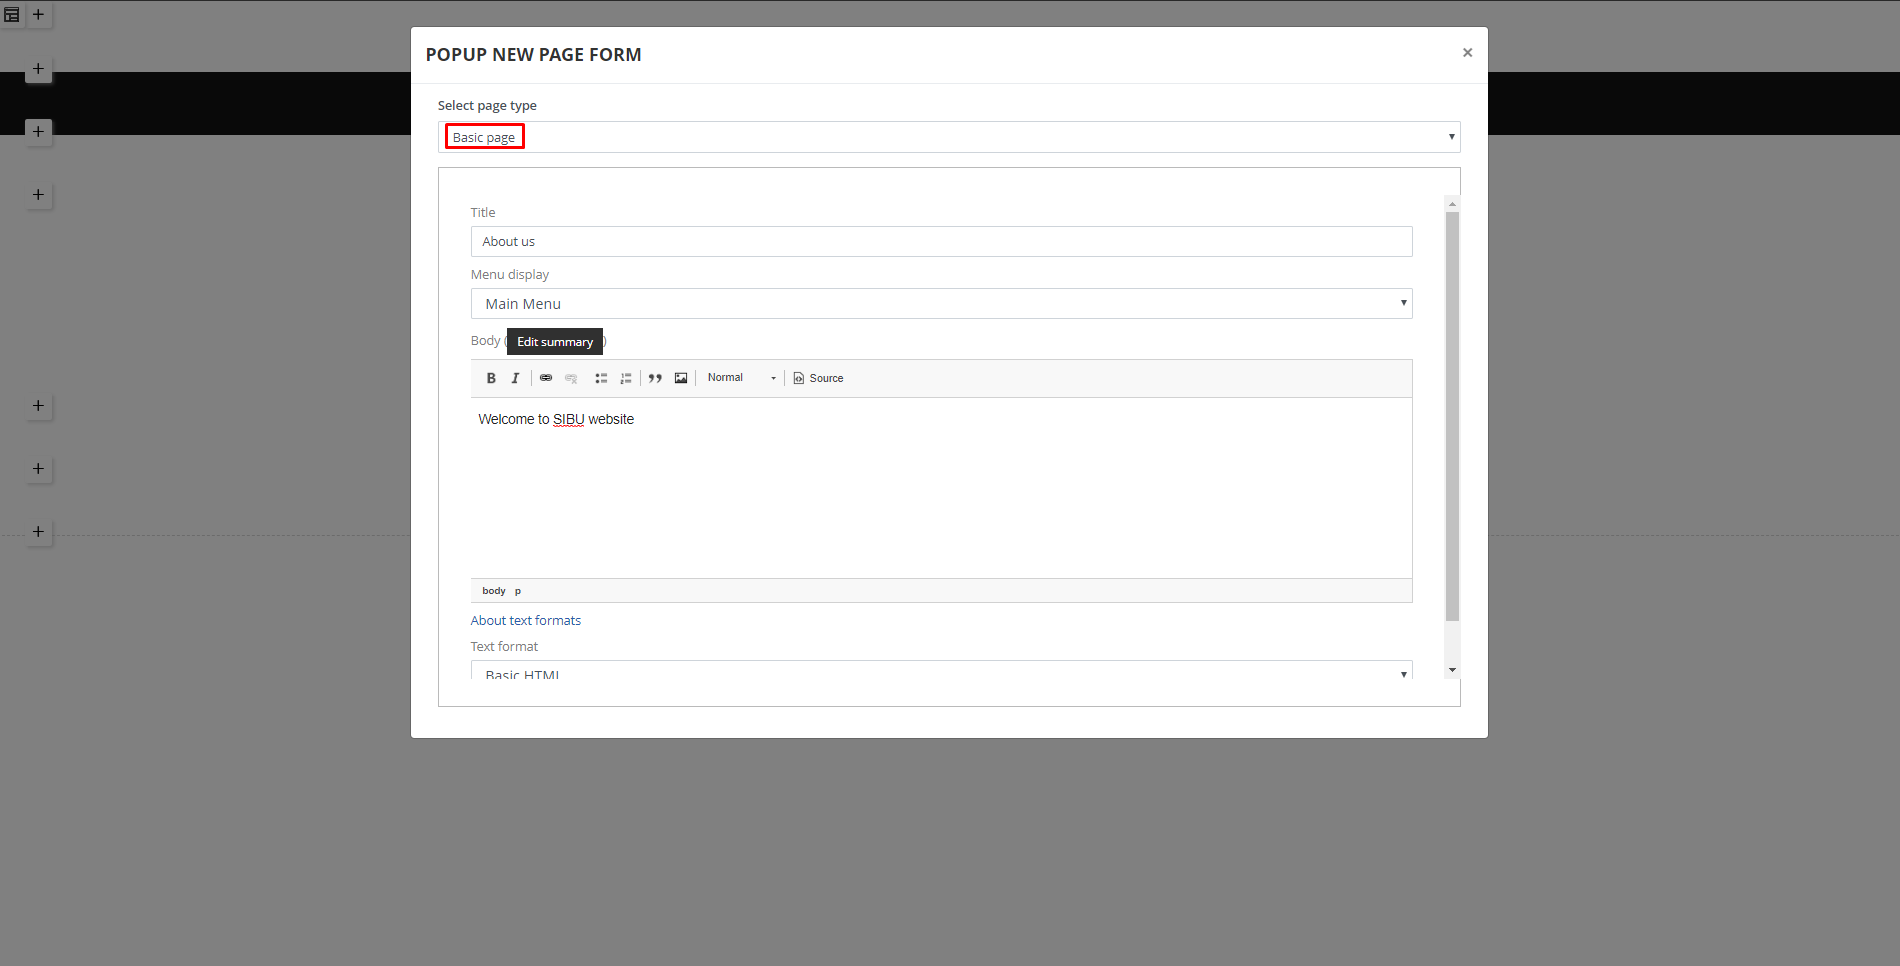The height and width of the screenshot is (966, 1900).
Task: Open the Normal paragraph format dropdown
Action: coord(741,378)
